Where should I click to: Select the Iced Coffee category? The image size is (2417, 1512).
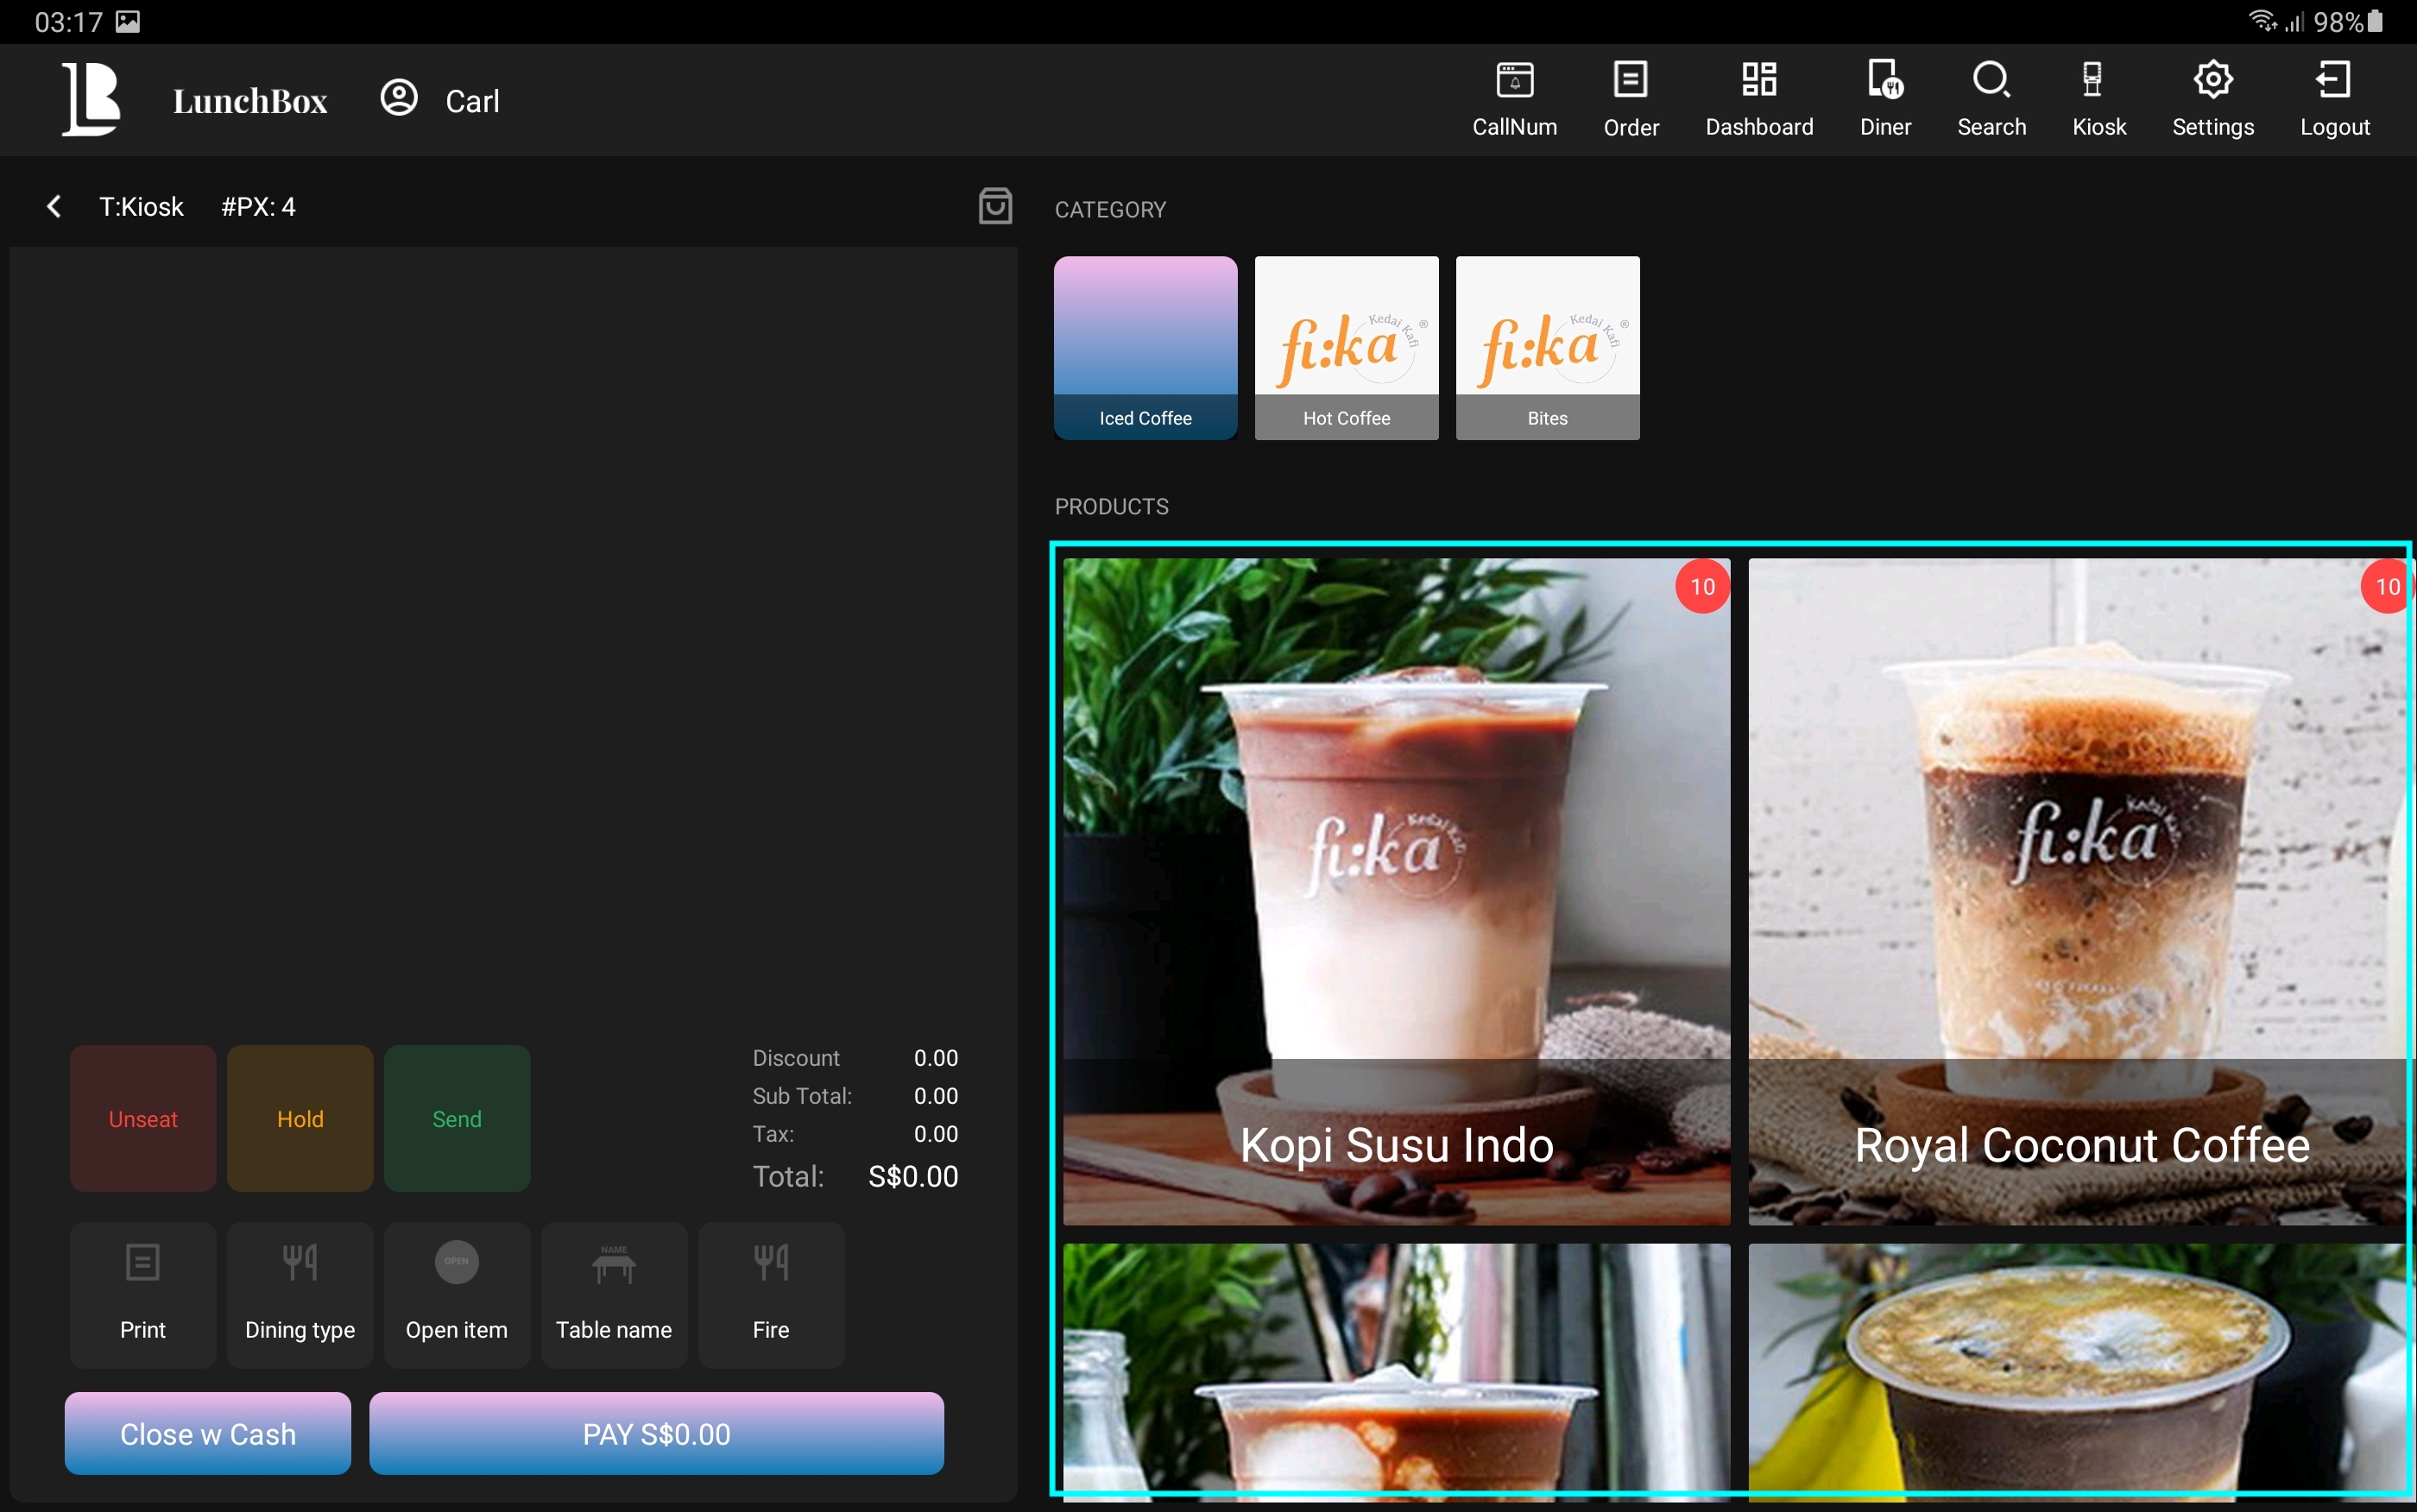pyautogui.click(x=1145, y=347)
